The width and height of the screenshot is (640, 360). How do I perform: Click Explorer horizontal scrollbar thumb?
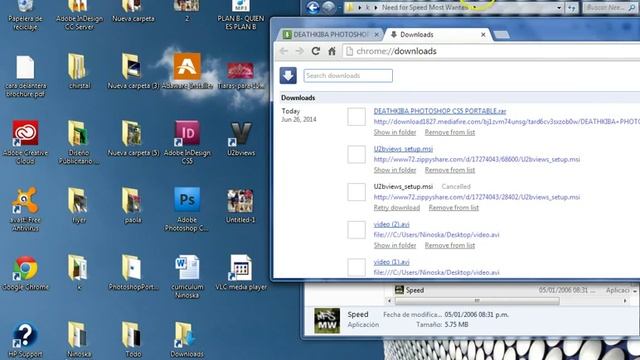click(477, 301)
